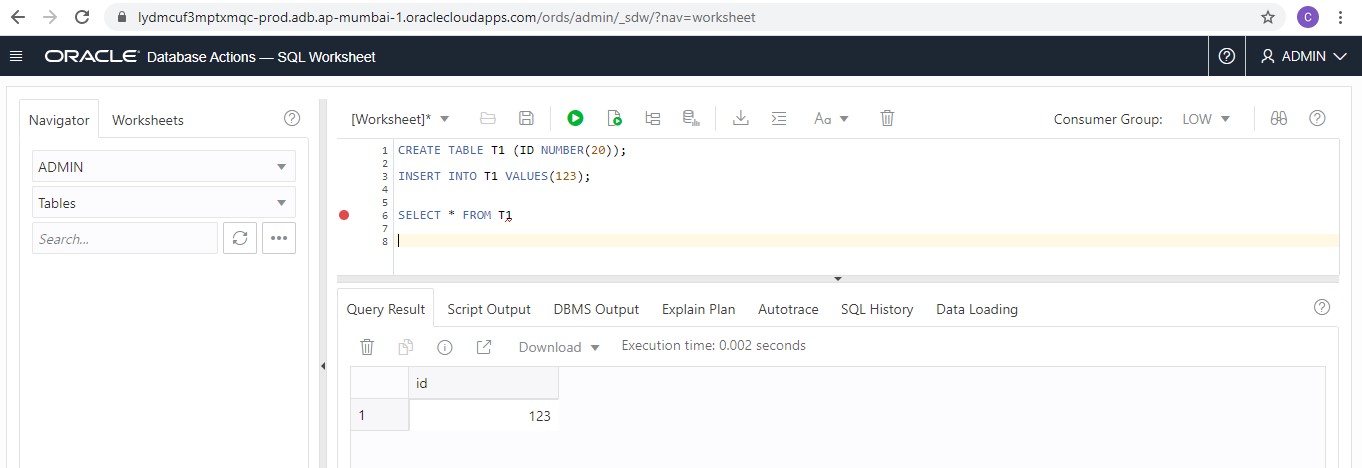The height and width of the screenshot is (468, 1362).
Task: Click the browser address bar URL
Action: point(446,17)
